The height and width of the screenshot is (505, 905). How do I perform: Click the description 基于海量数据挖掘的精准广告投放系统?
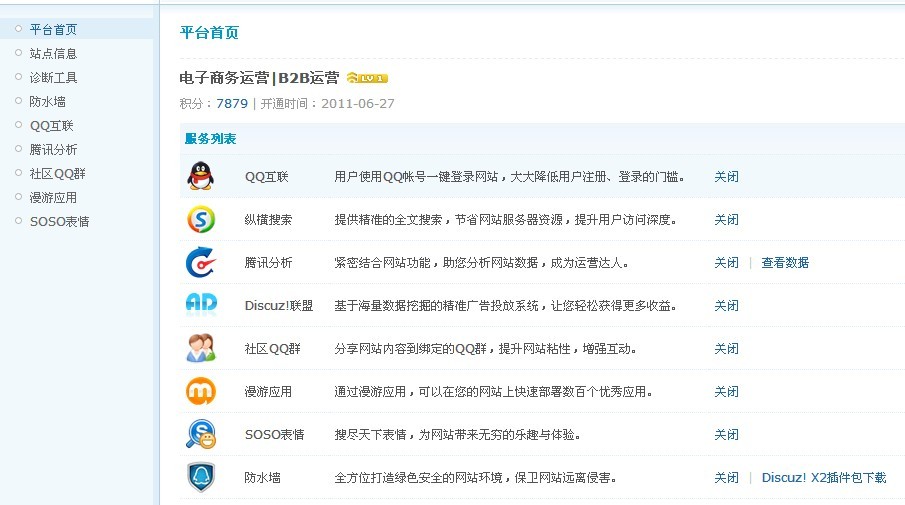pyautogui.click(x=505, y=305)
